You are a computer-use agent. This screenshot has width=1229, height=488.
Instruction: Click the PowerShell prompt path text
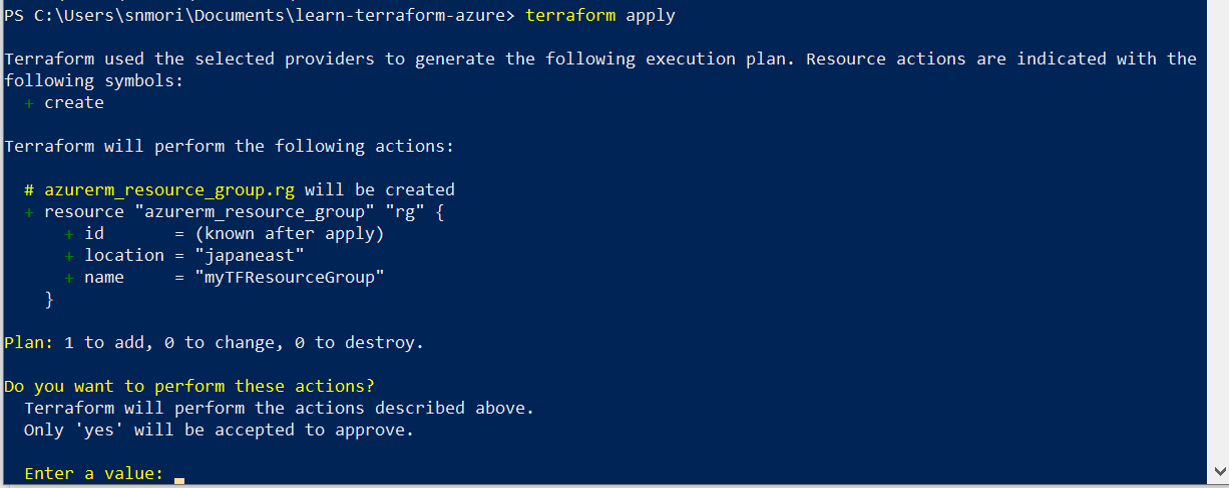(262, 15)
